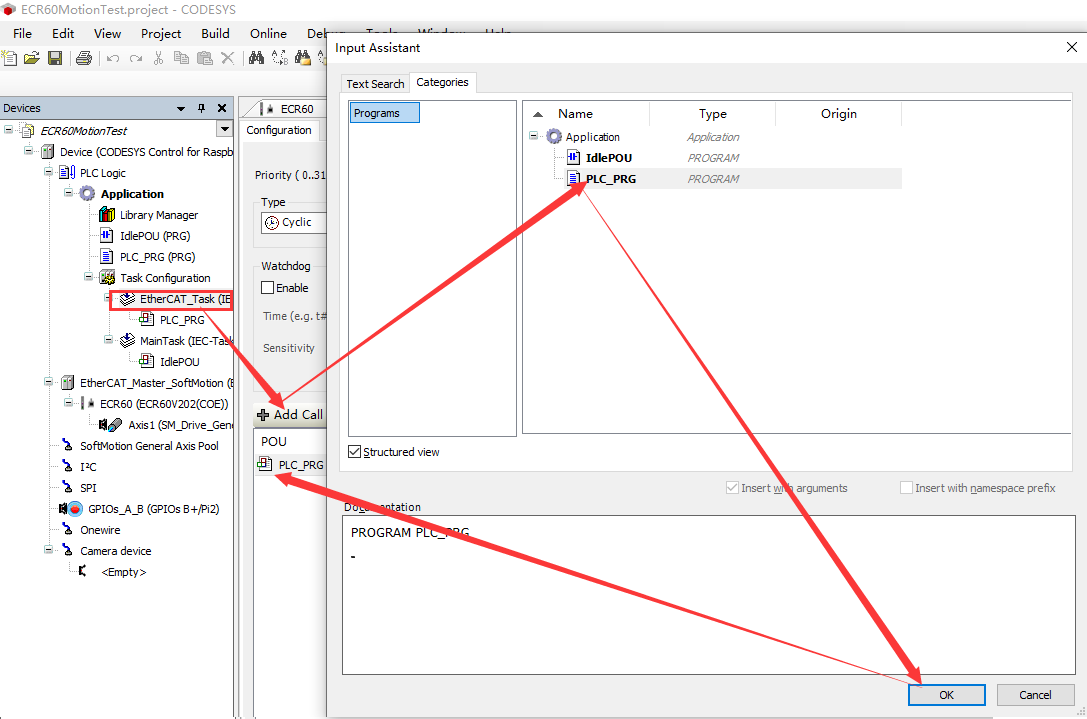Collapse Application in Input Assistant list

[x=534, y=136]
